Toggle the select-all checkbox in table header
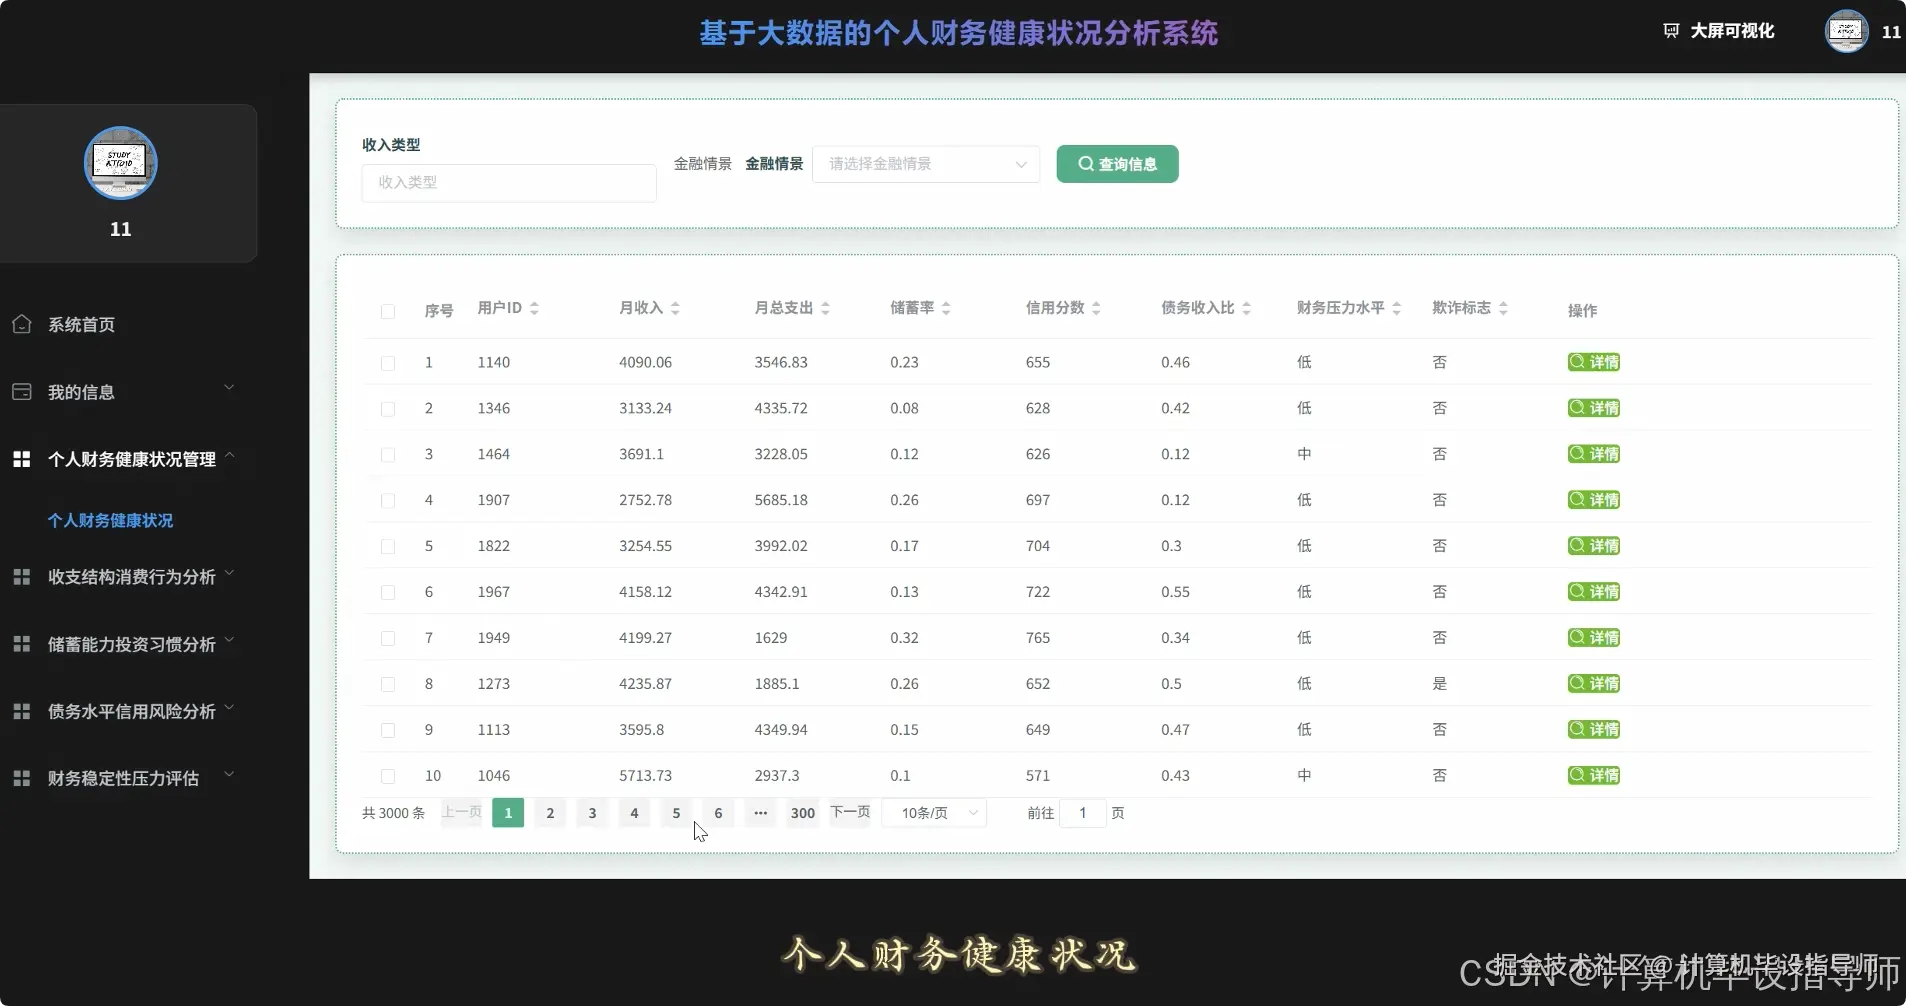The height and width of the screenshot is (1006, 1906). (387, 311)
